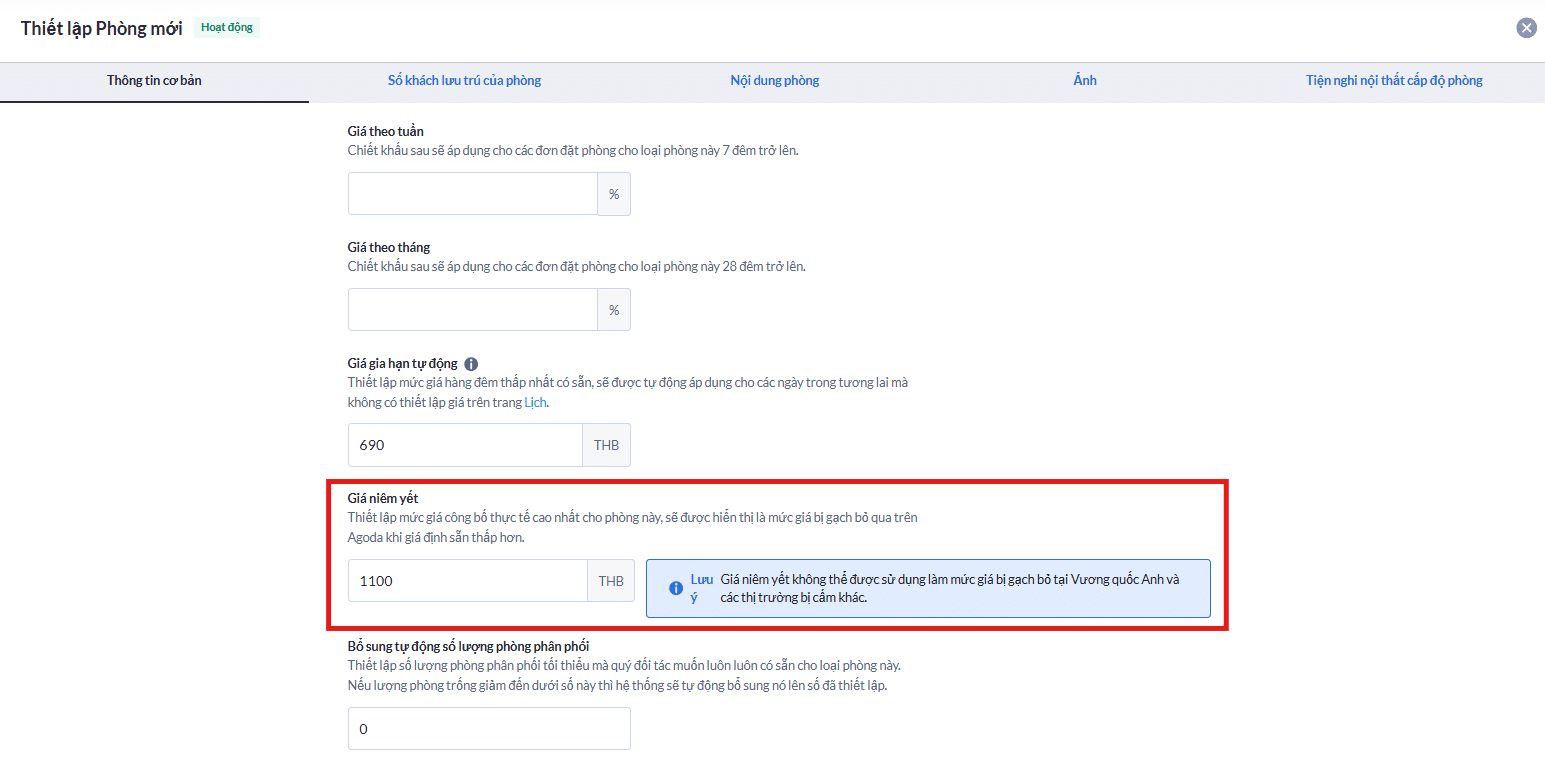The image size is (1545, 770).
Task: Click info icon beside Giá gia hạn tự động
Action: point(472,364)
